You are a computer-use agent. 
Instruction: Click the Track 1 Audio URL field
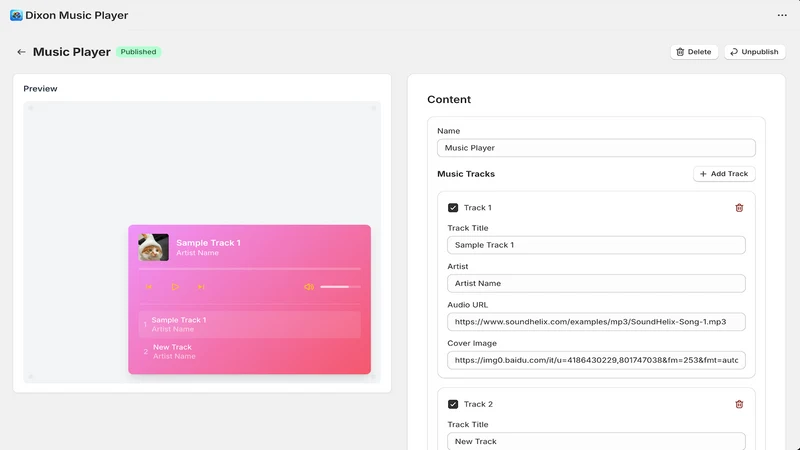tap(596, 322)
